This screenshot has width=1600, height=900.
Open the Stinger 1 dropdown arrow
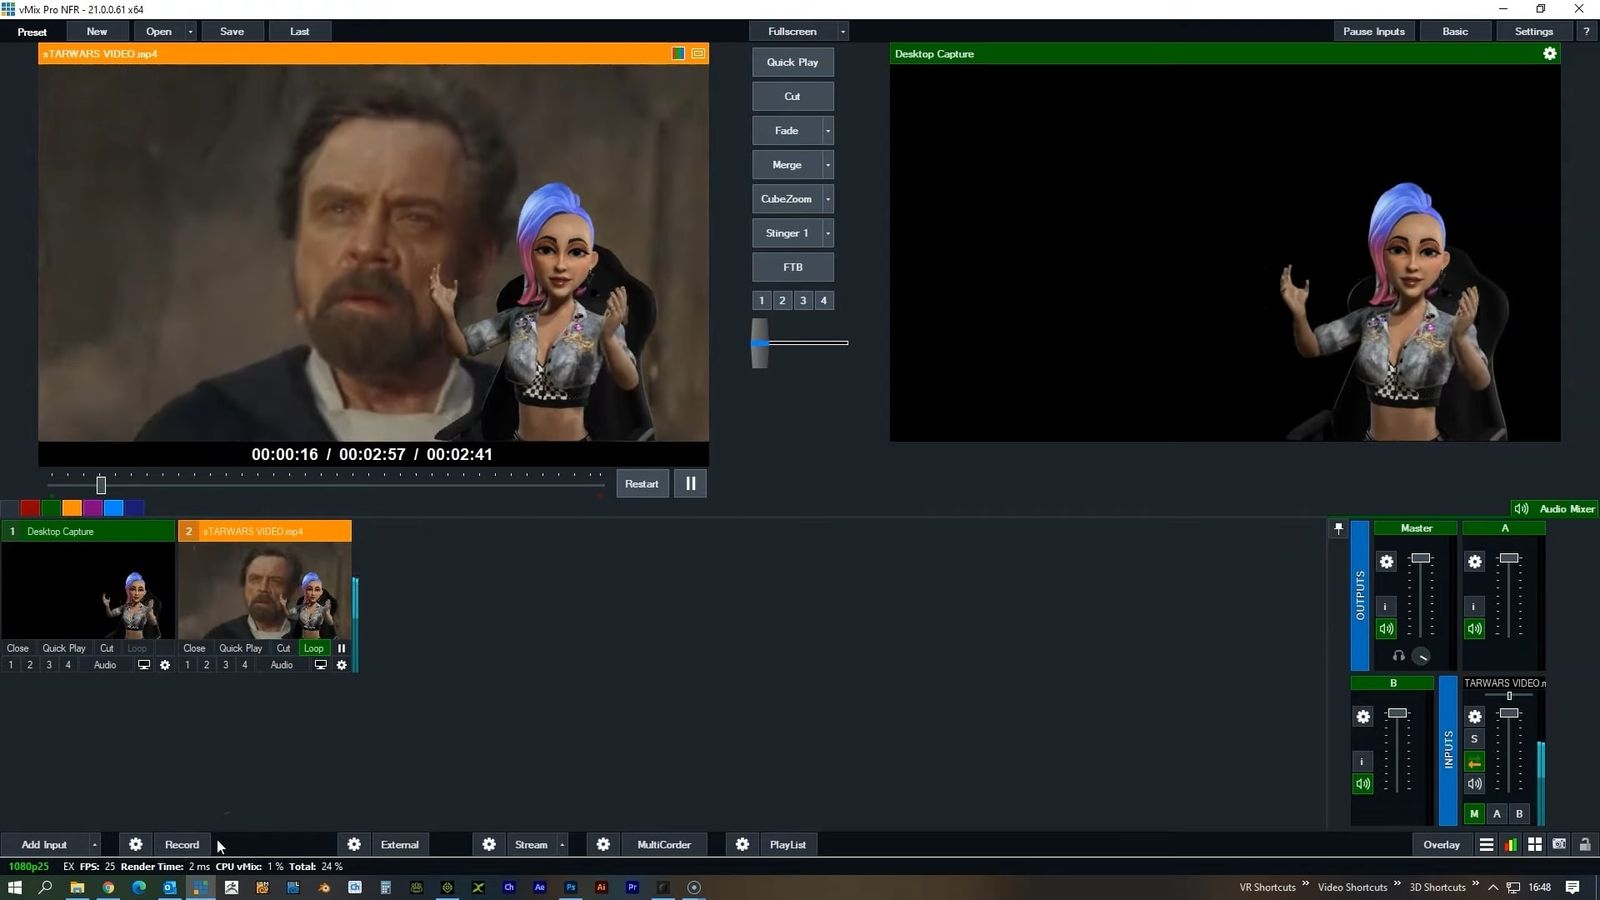coord(827,233)
